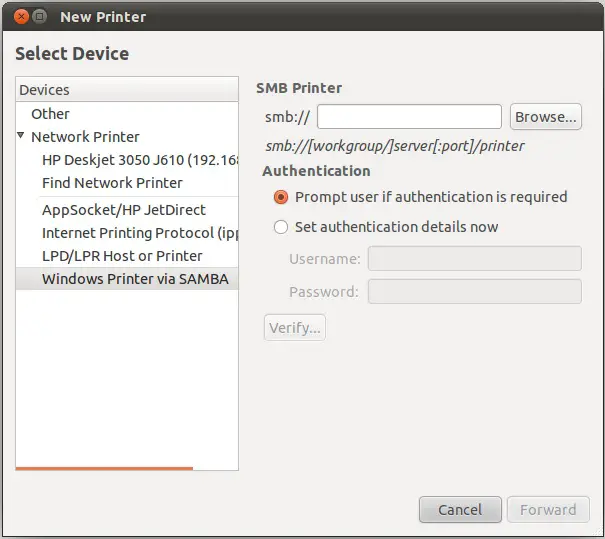605x539 pixels.
Task: Click the Devices column header
Action: pyautogui.click(x=127, y=90)
